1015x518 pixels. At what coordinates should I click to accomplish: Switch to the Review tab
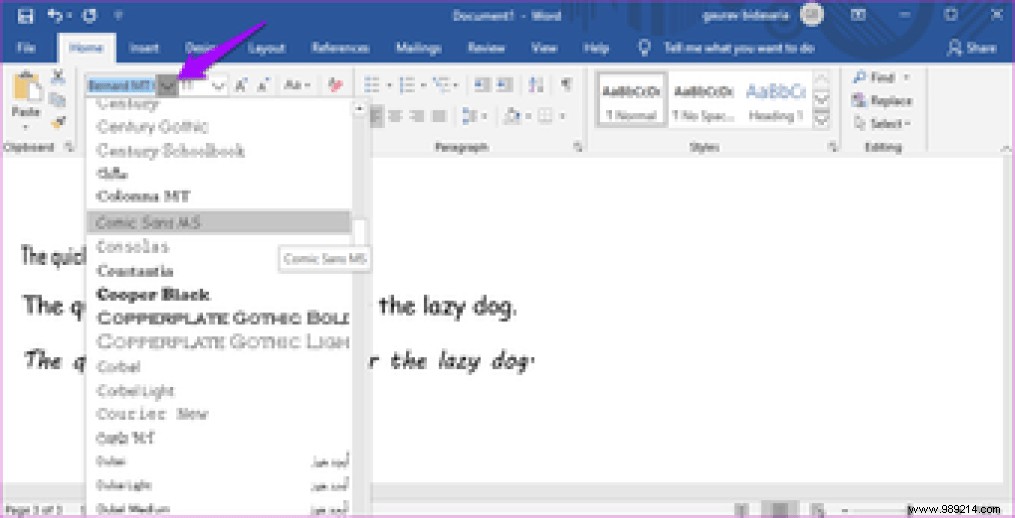(486, 48)
